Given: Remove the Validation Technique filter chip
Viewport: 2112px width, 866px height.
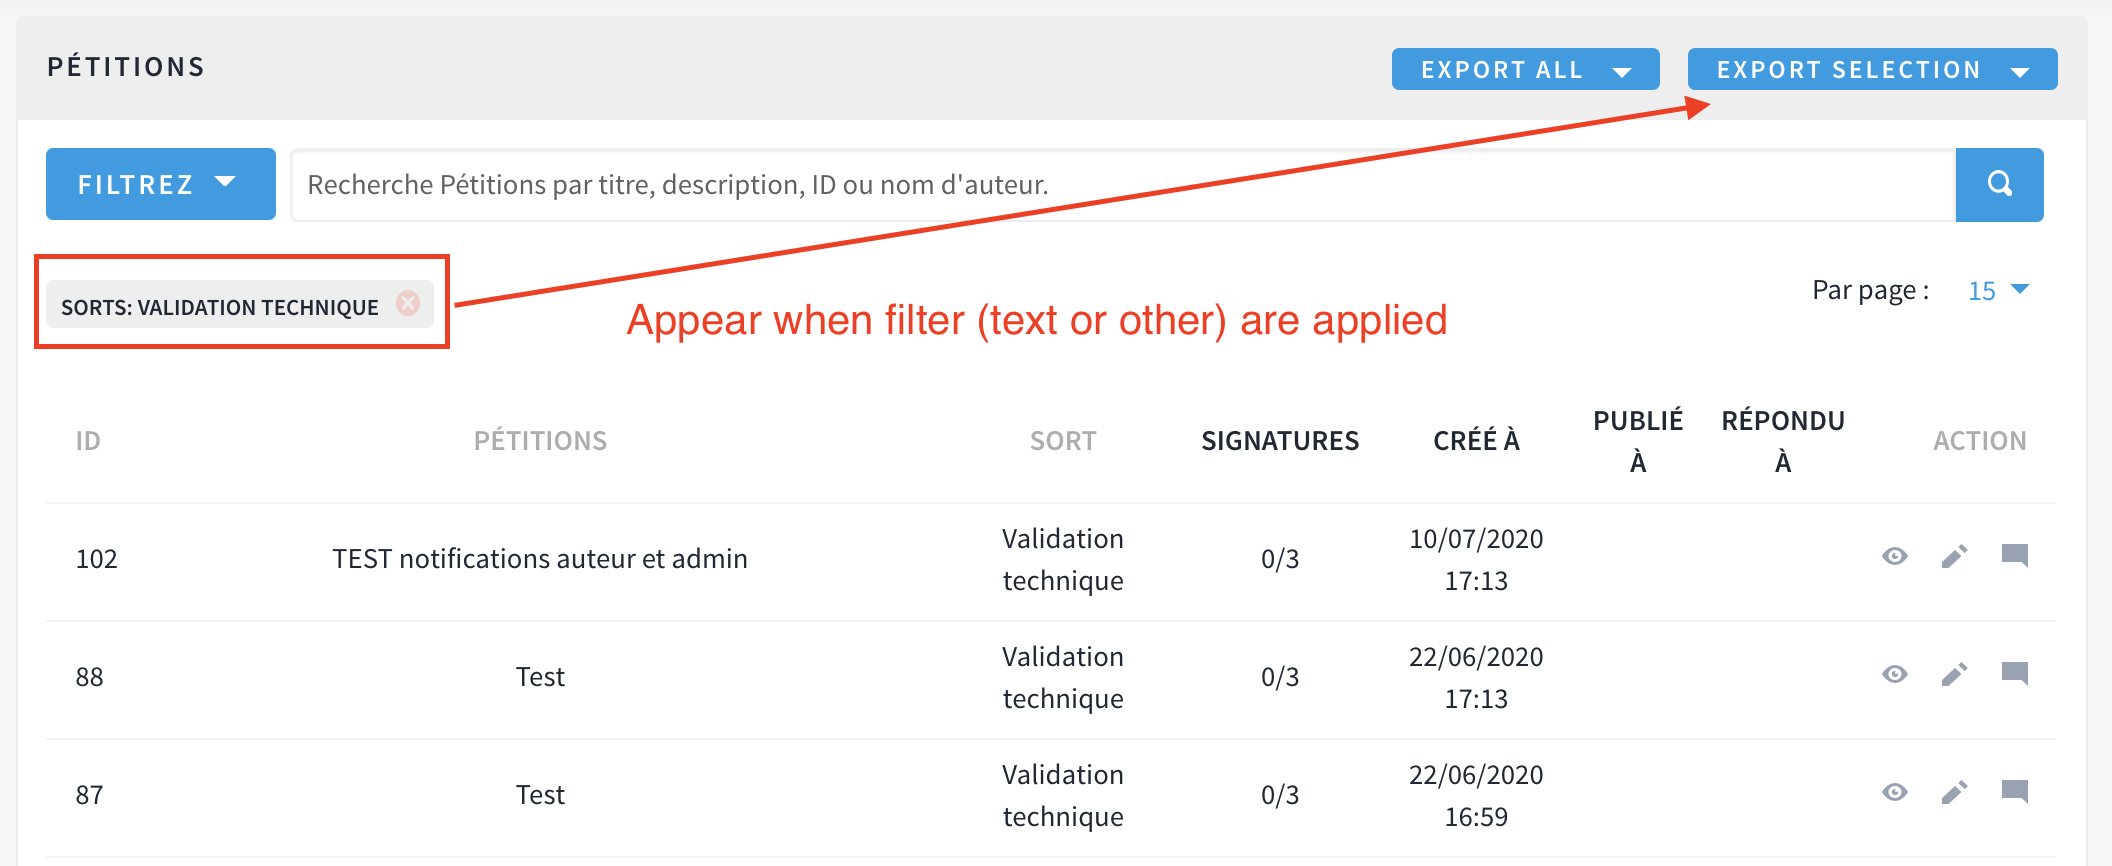Looking at the screenshot, I should (408, 303).
